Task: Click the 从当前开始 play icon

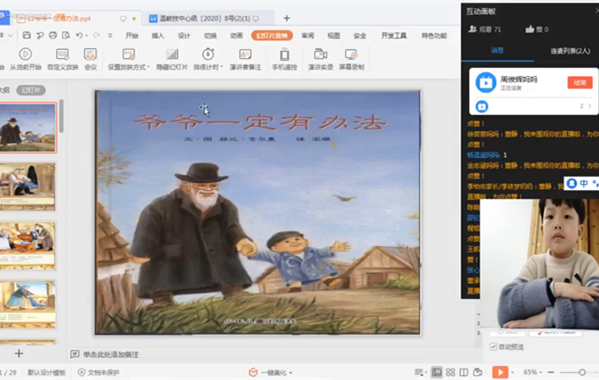Action: 25,54
